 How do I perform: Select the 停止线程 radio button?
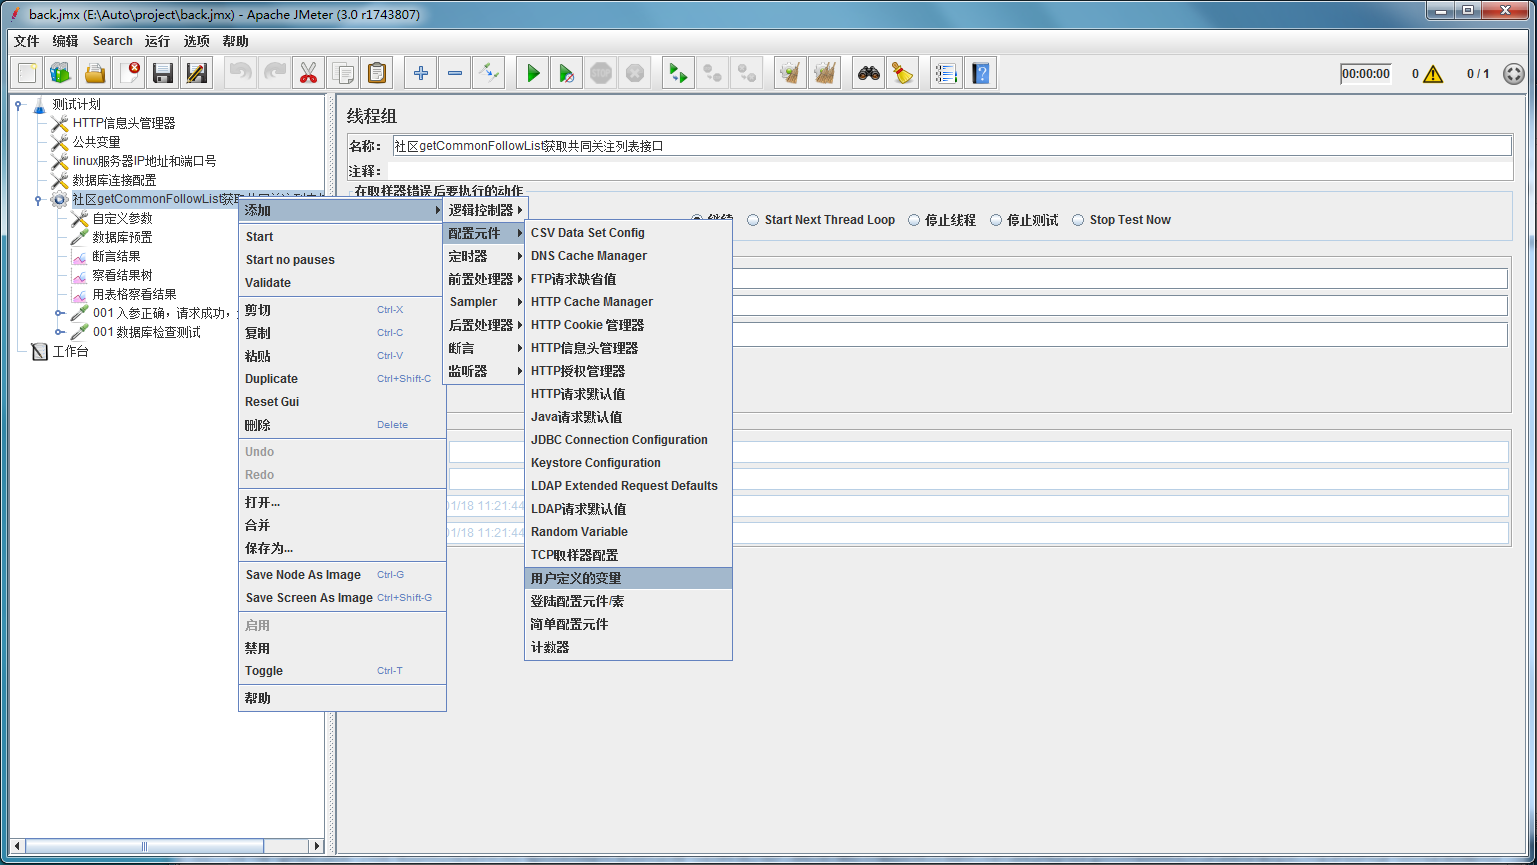coord(914,220)
